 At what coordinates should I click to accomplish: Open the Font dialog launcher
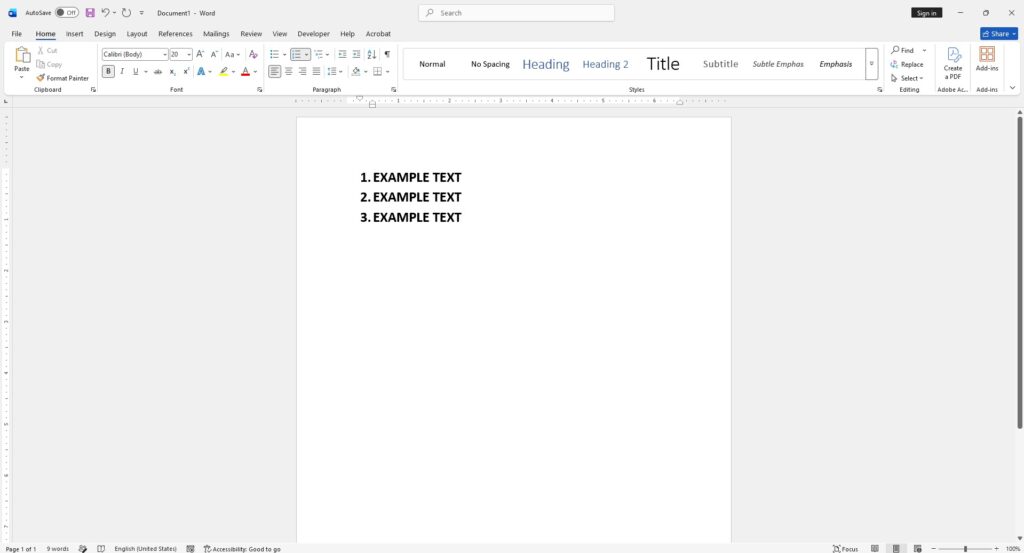pyautogui.click(x=260, y=89)
